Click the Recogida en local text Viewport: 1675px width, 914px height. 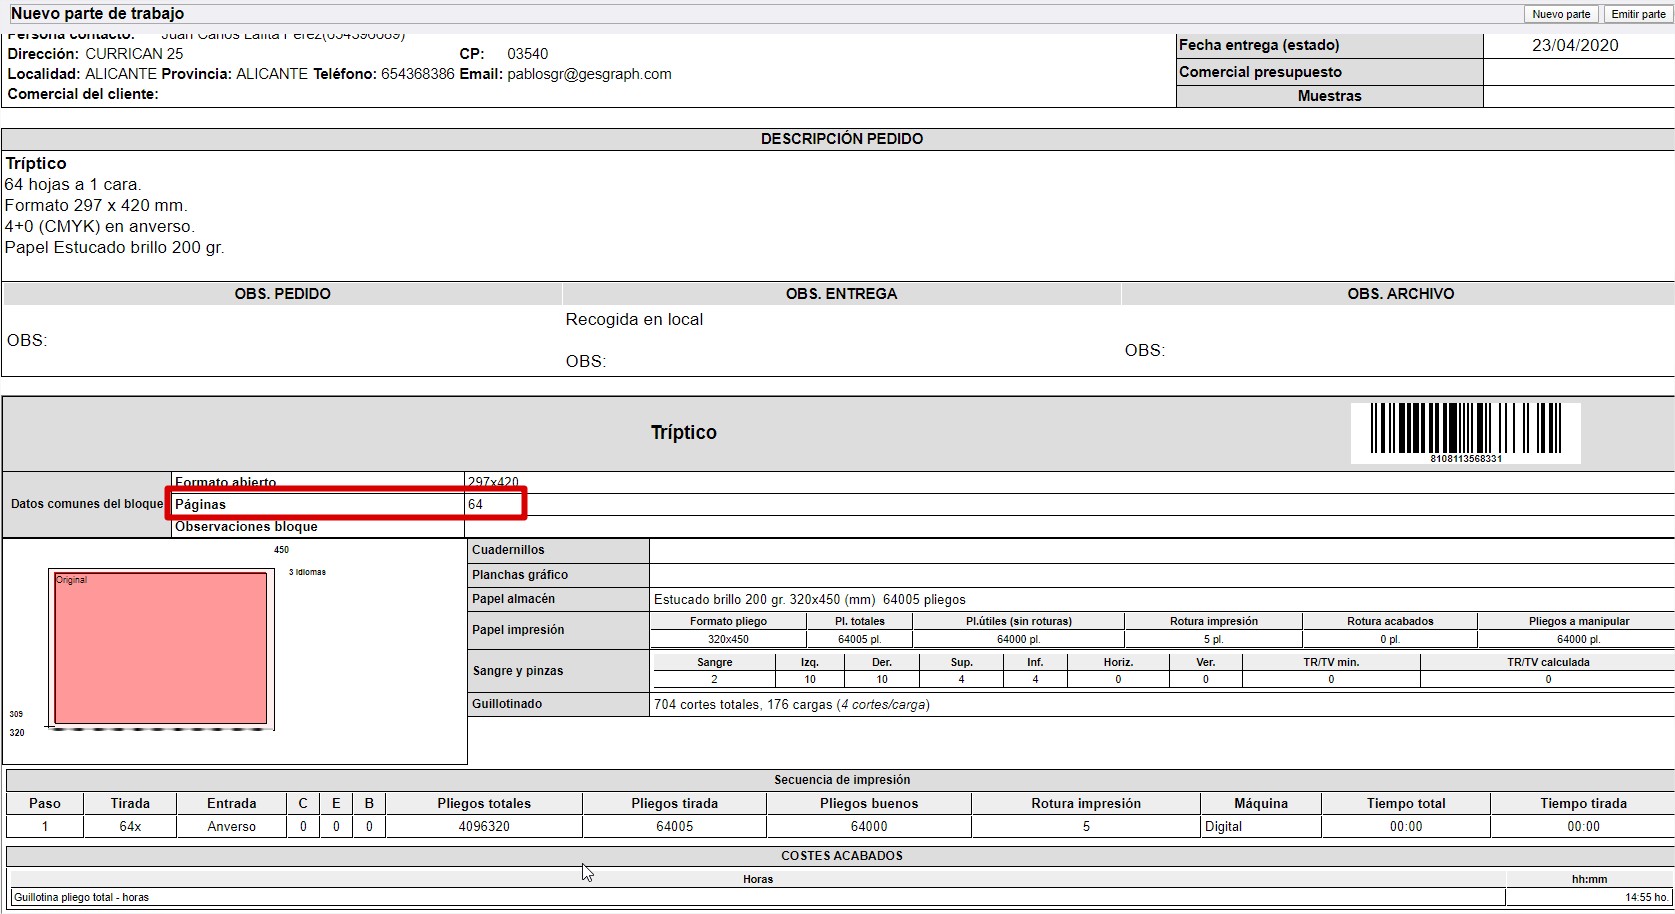pyautogui.click(x=634, y=320)
